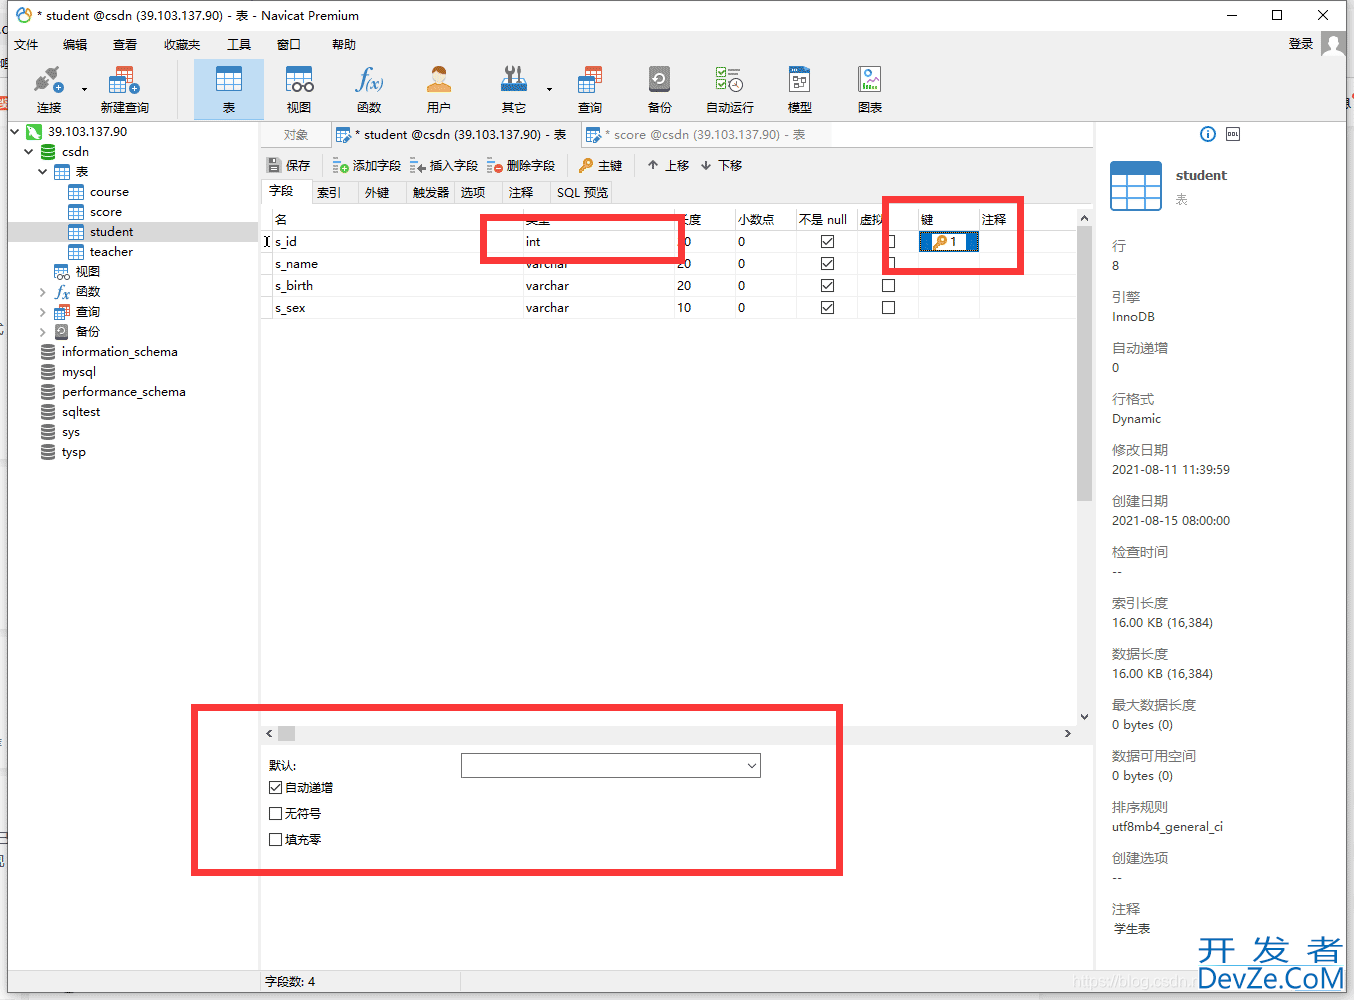Expand the 备份 backups node
The height and width of the screenshot is (1000, 1354).
(42, 332)
